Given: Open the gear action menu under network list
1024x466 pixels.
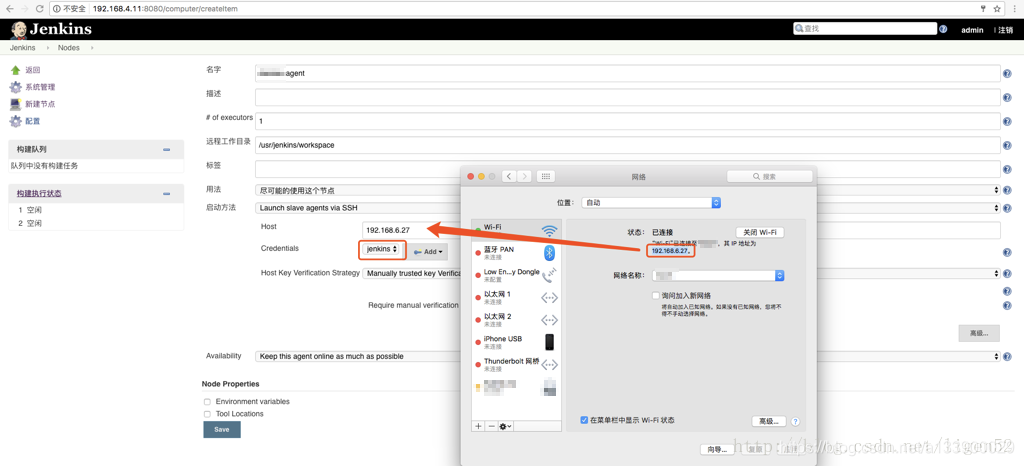Looking at the screenshot, I should point(505,426).
